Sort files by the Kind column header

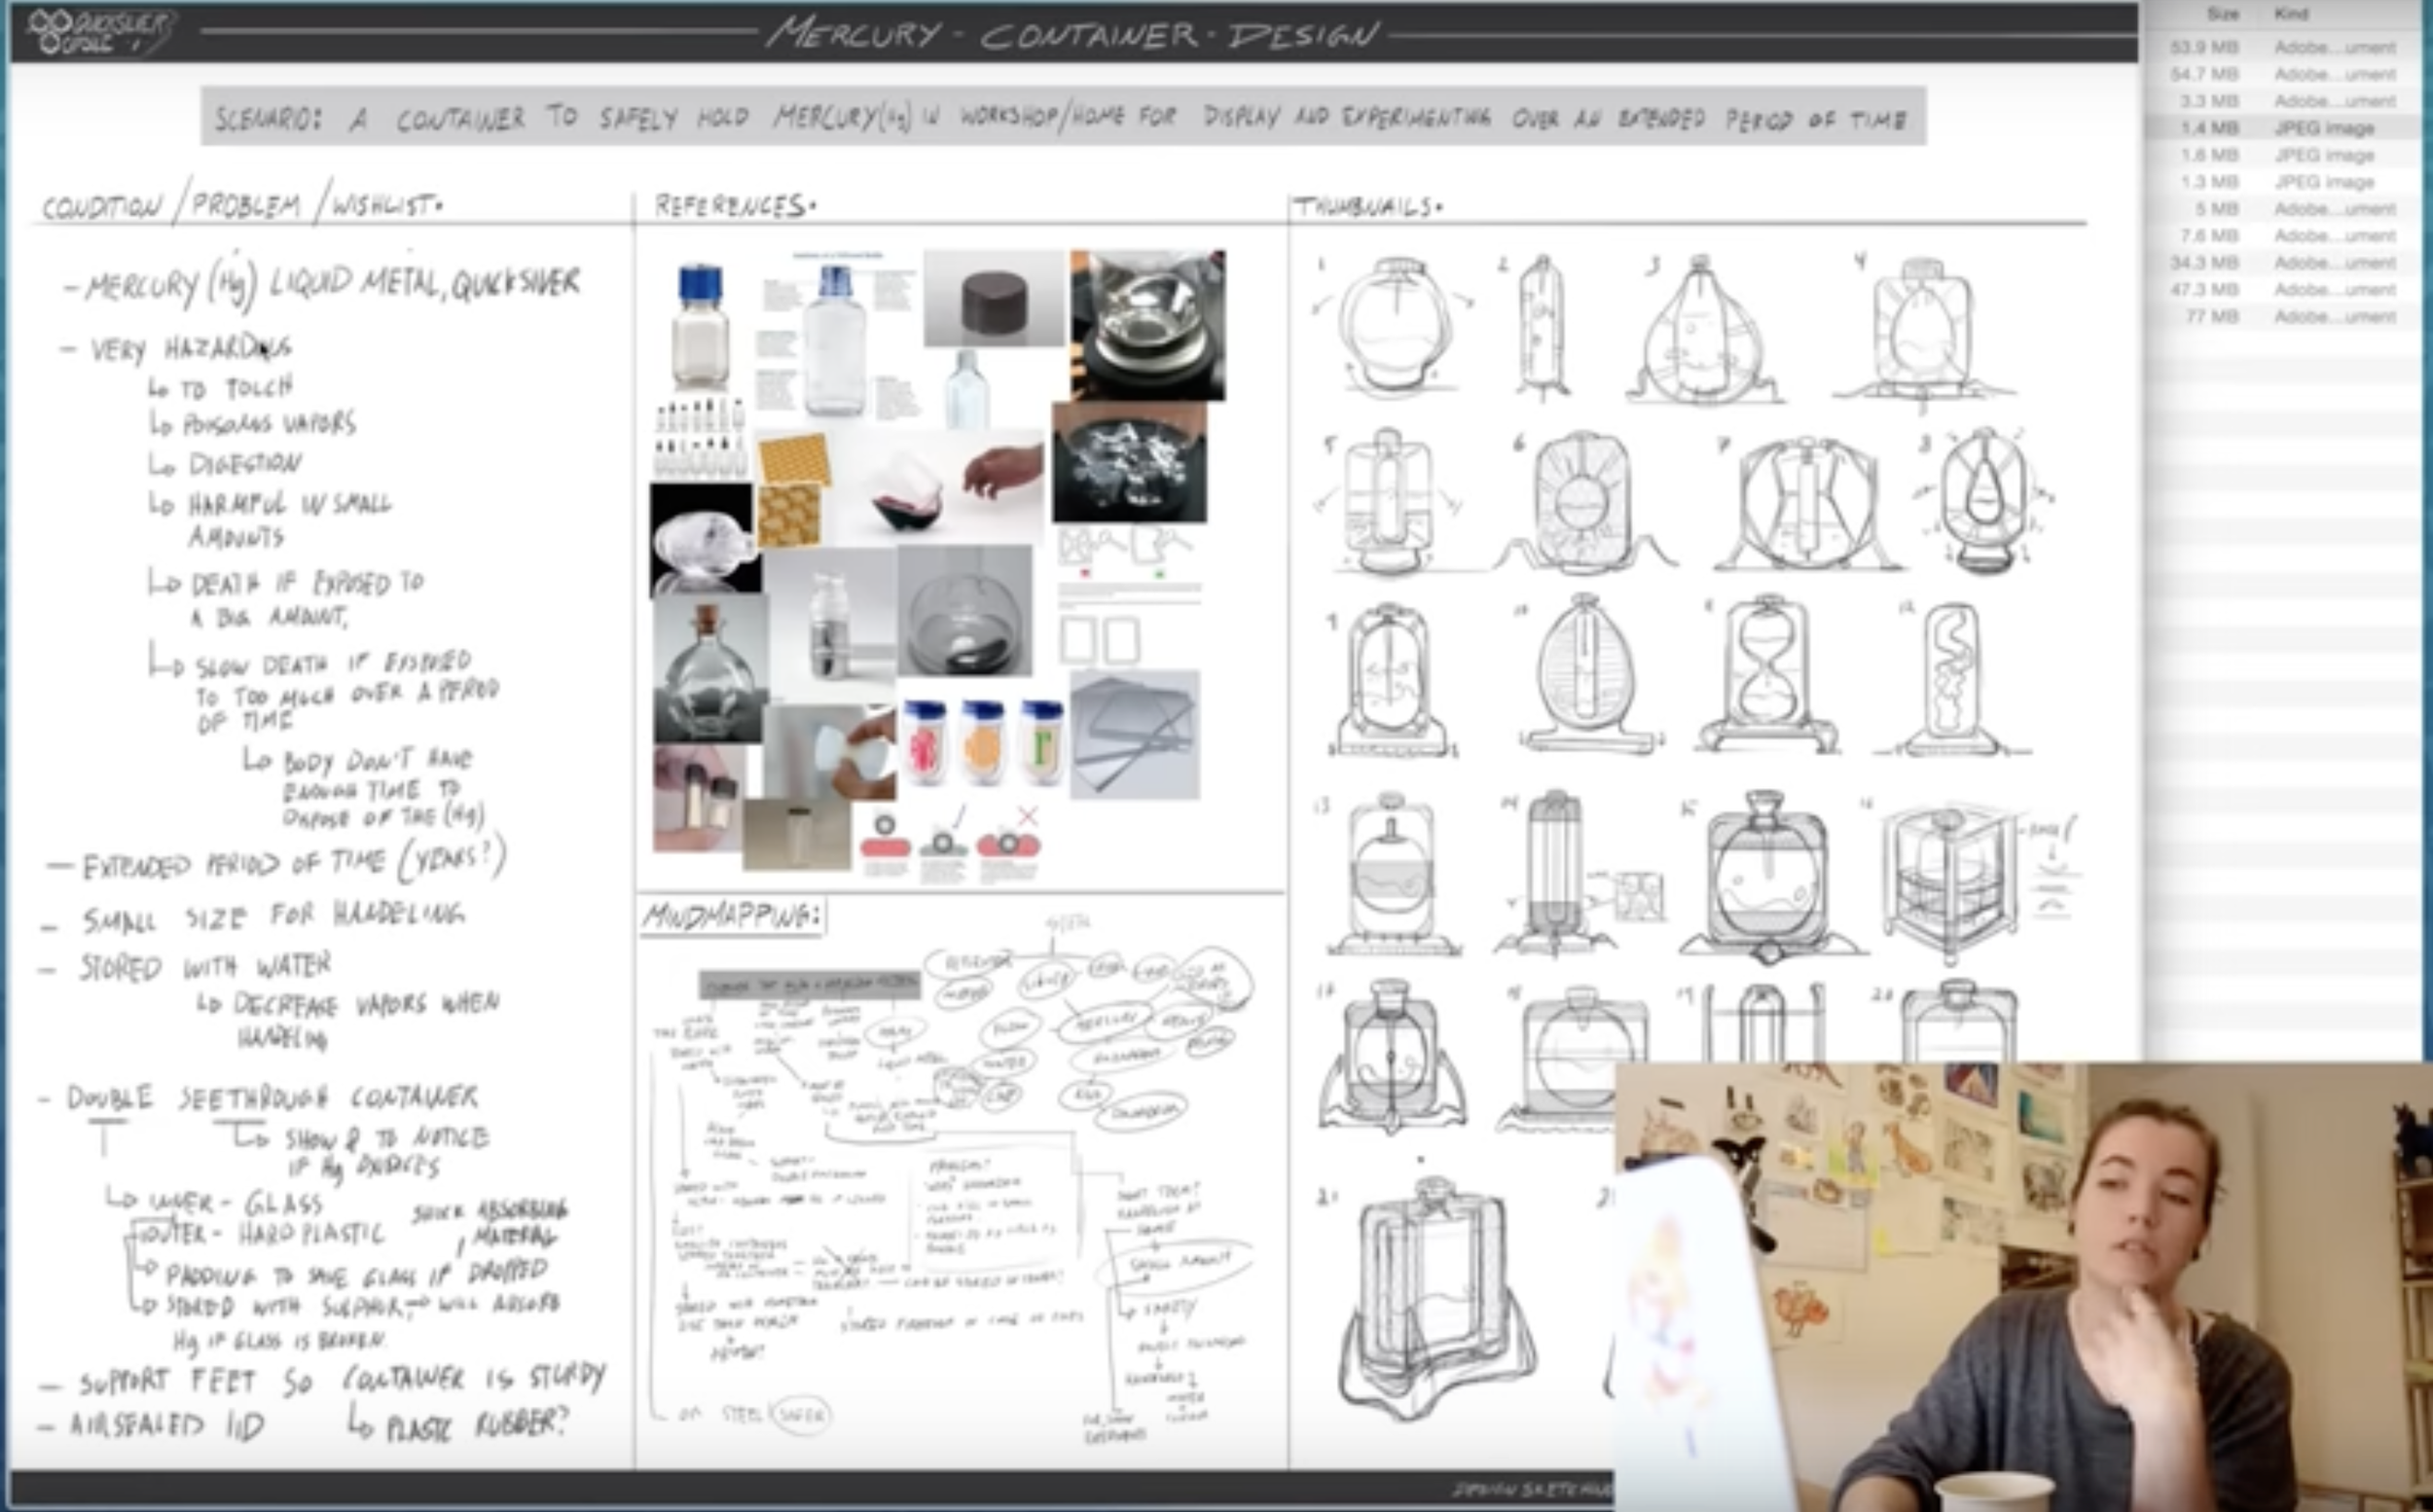click(x=2291, y=14)
